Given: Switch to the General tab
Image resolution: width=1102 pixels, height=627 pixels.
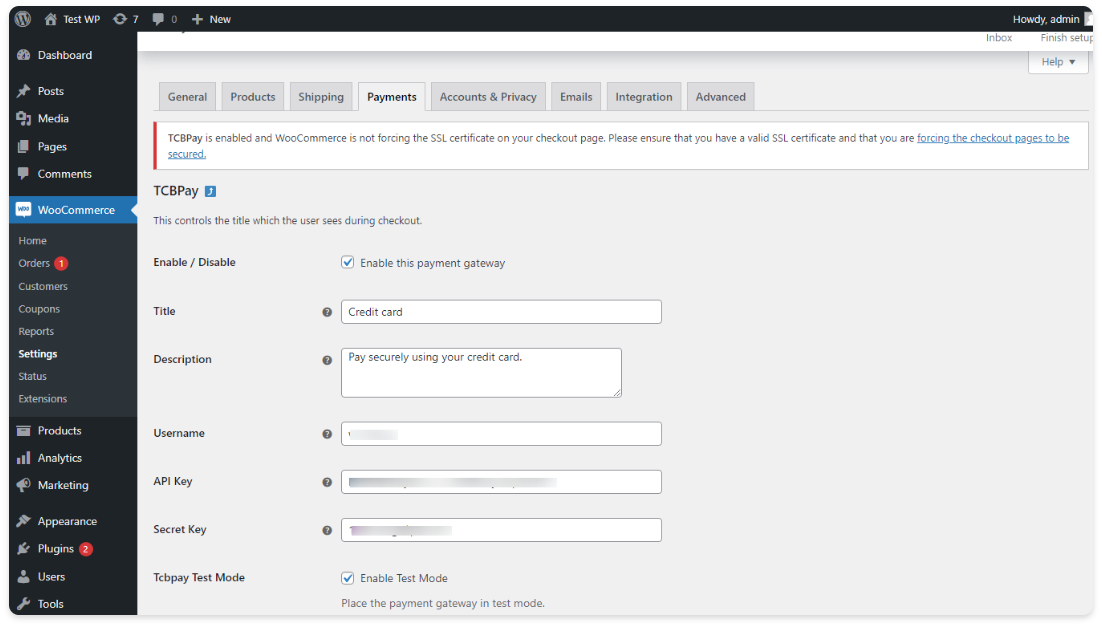Looking at the screenshot, I should pos(187,97).
